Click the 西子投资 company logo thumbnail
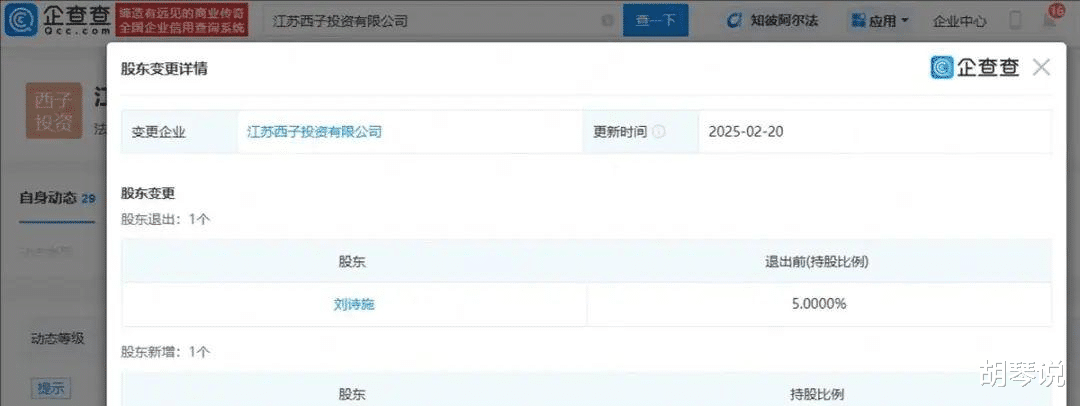Image resolution: width=1080 pixels, height=406 pixels. (54, 111)
